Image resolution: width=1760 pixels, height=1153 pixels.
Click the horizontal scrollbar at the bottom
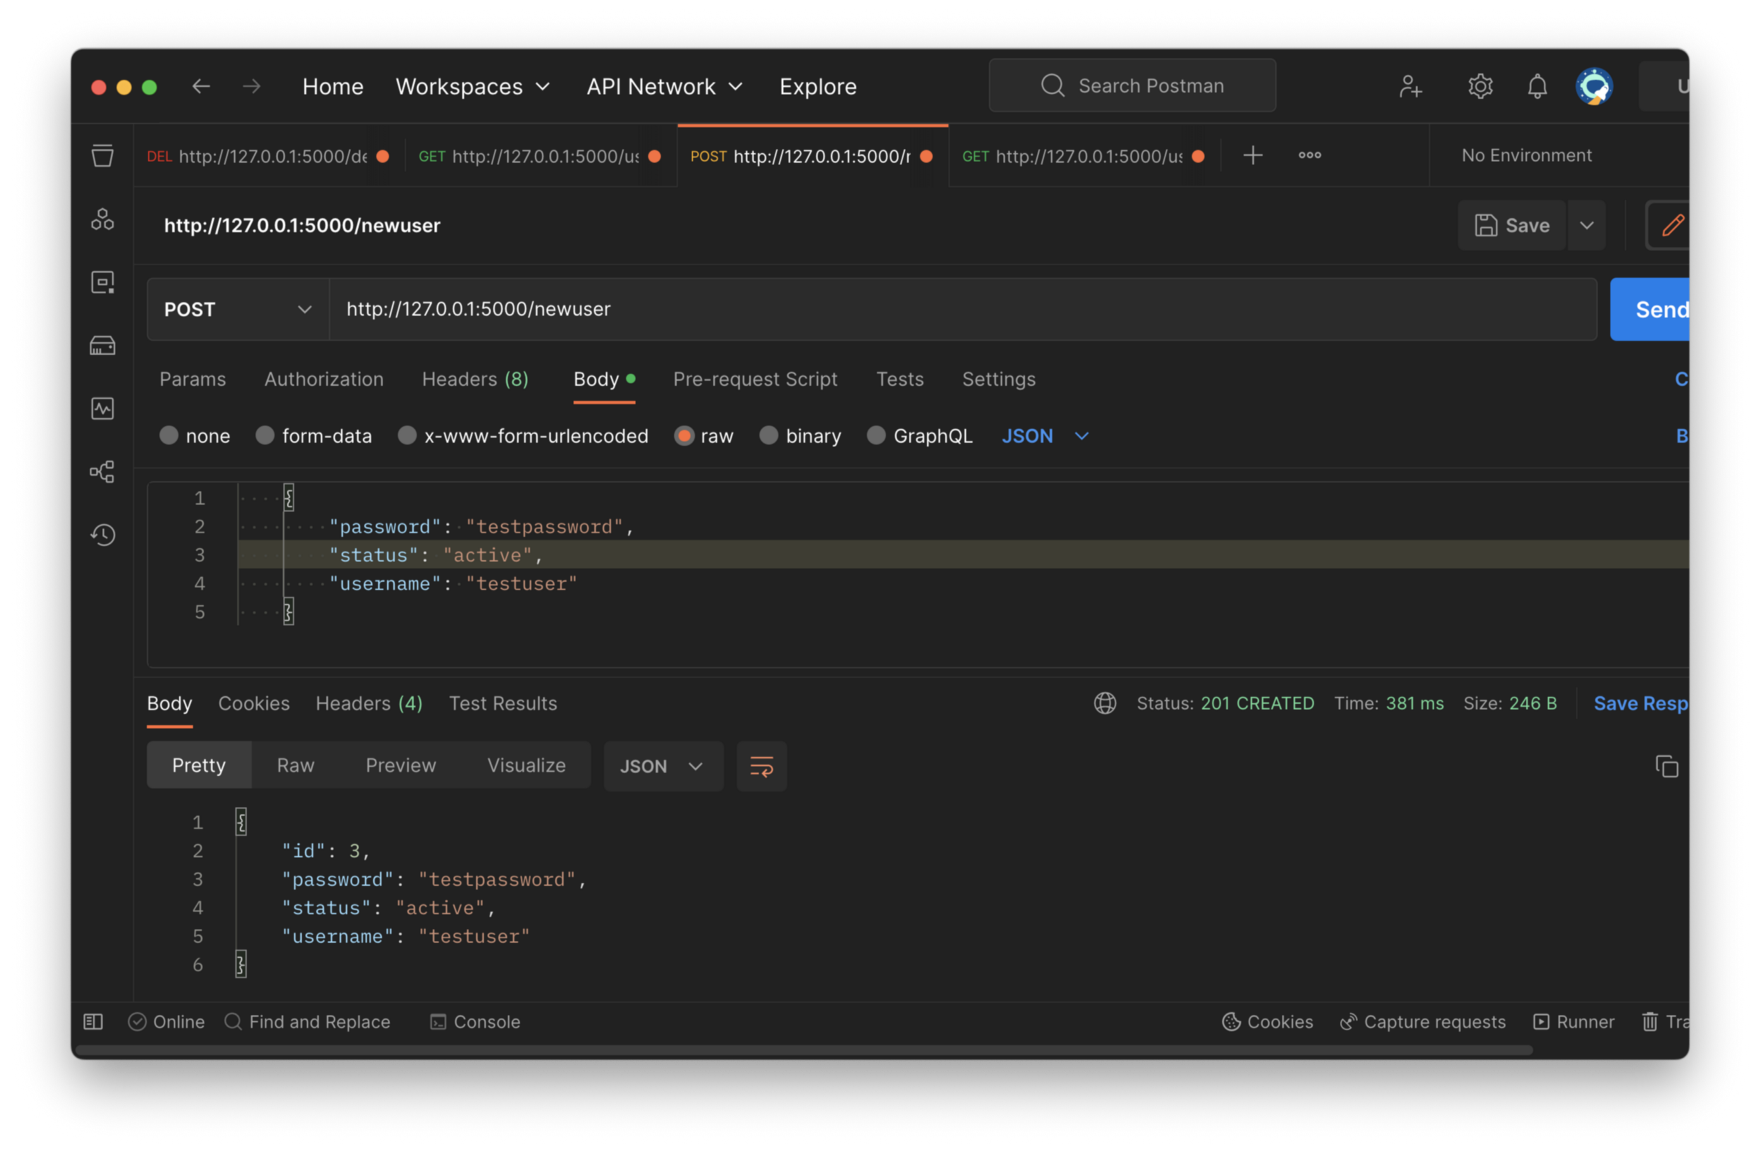pos(803,1050)
